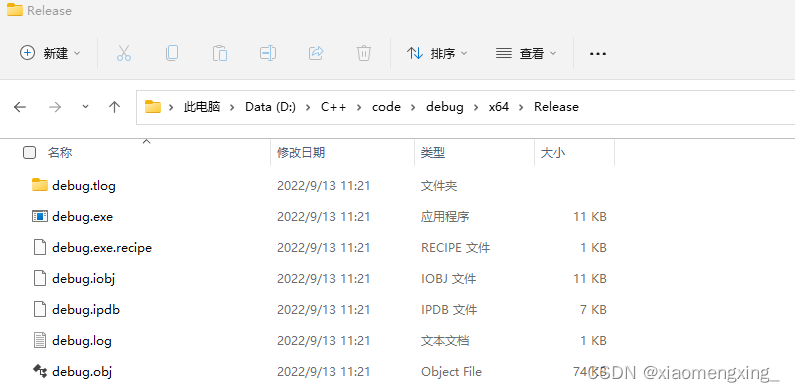Image resolution: width=795 pixels, height=392 pixels.
Task: Click the Rename icon in toolbar
Action: pyautogui.click(x=268, y=53)
